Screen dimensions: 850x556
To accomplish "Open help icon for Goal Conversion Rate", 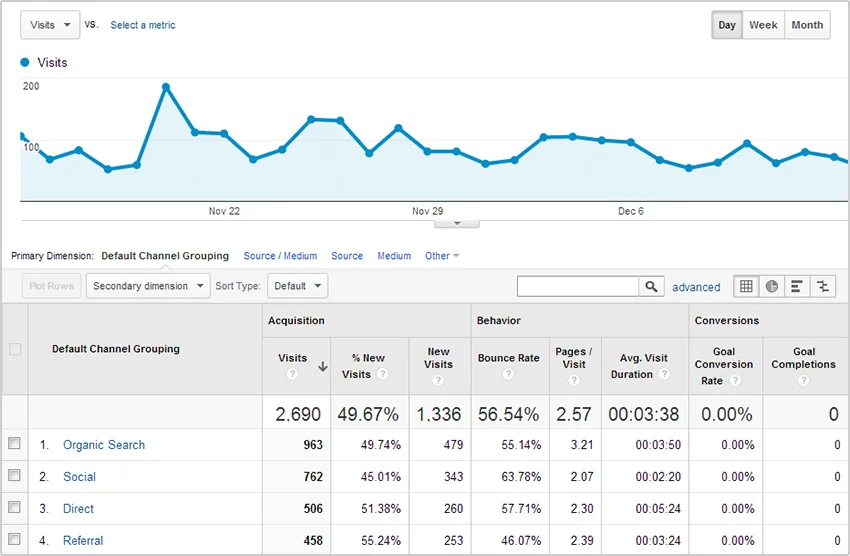I will tap(735, 380).
